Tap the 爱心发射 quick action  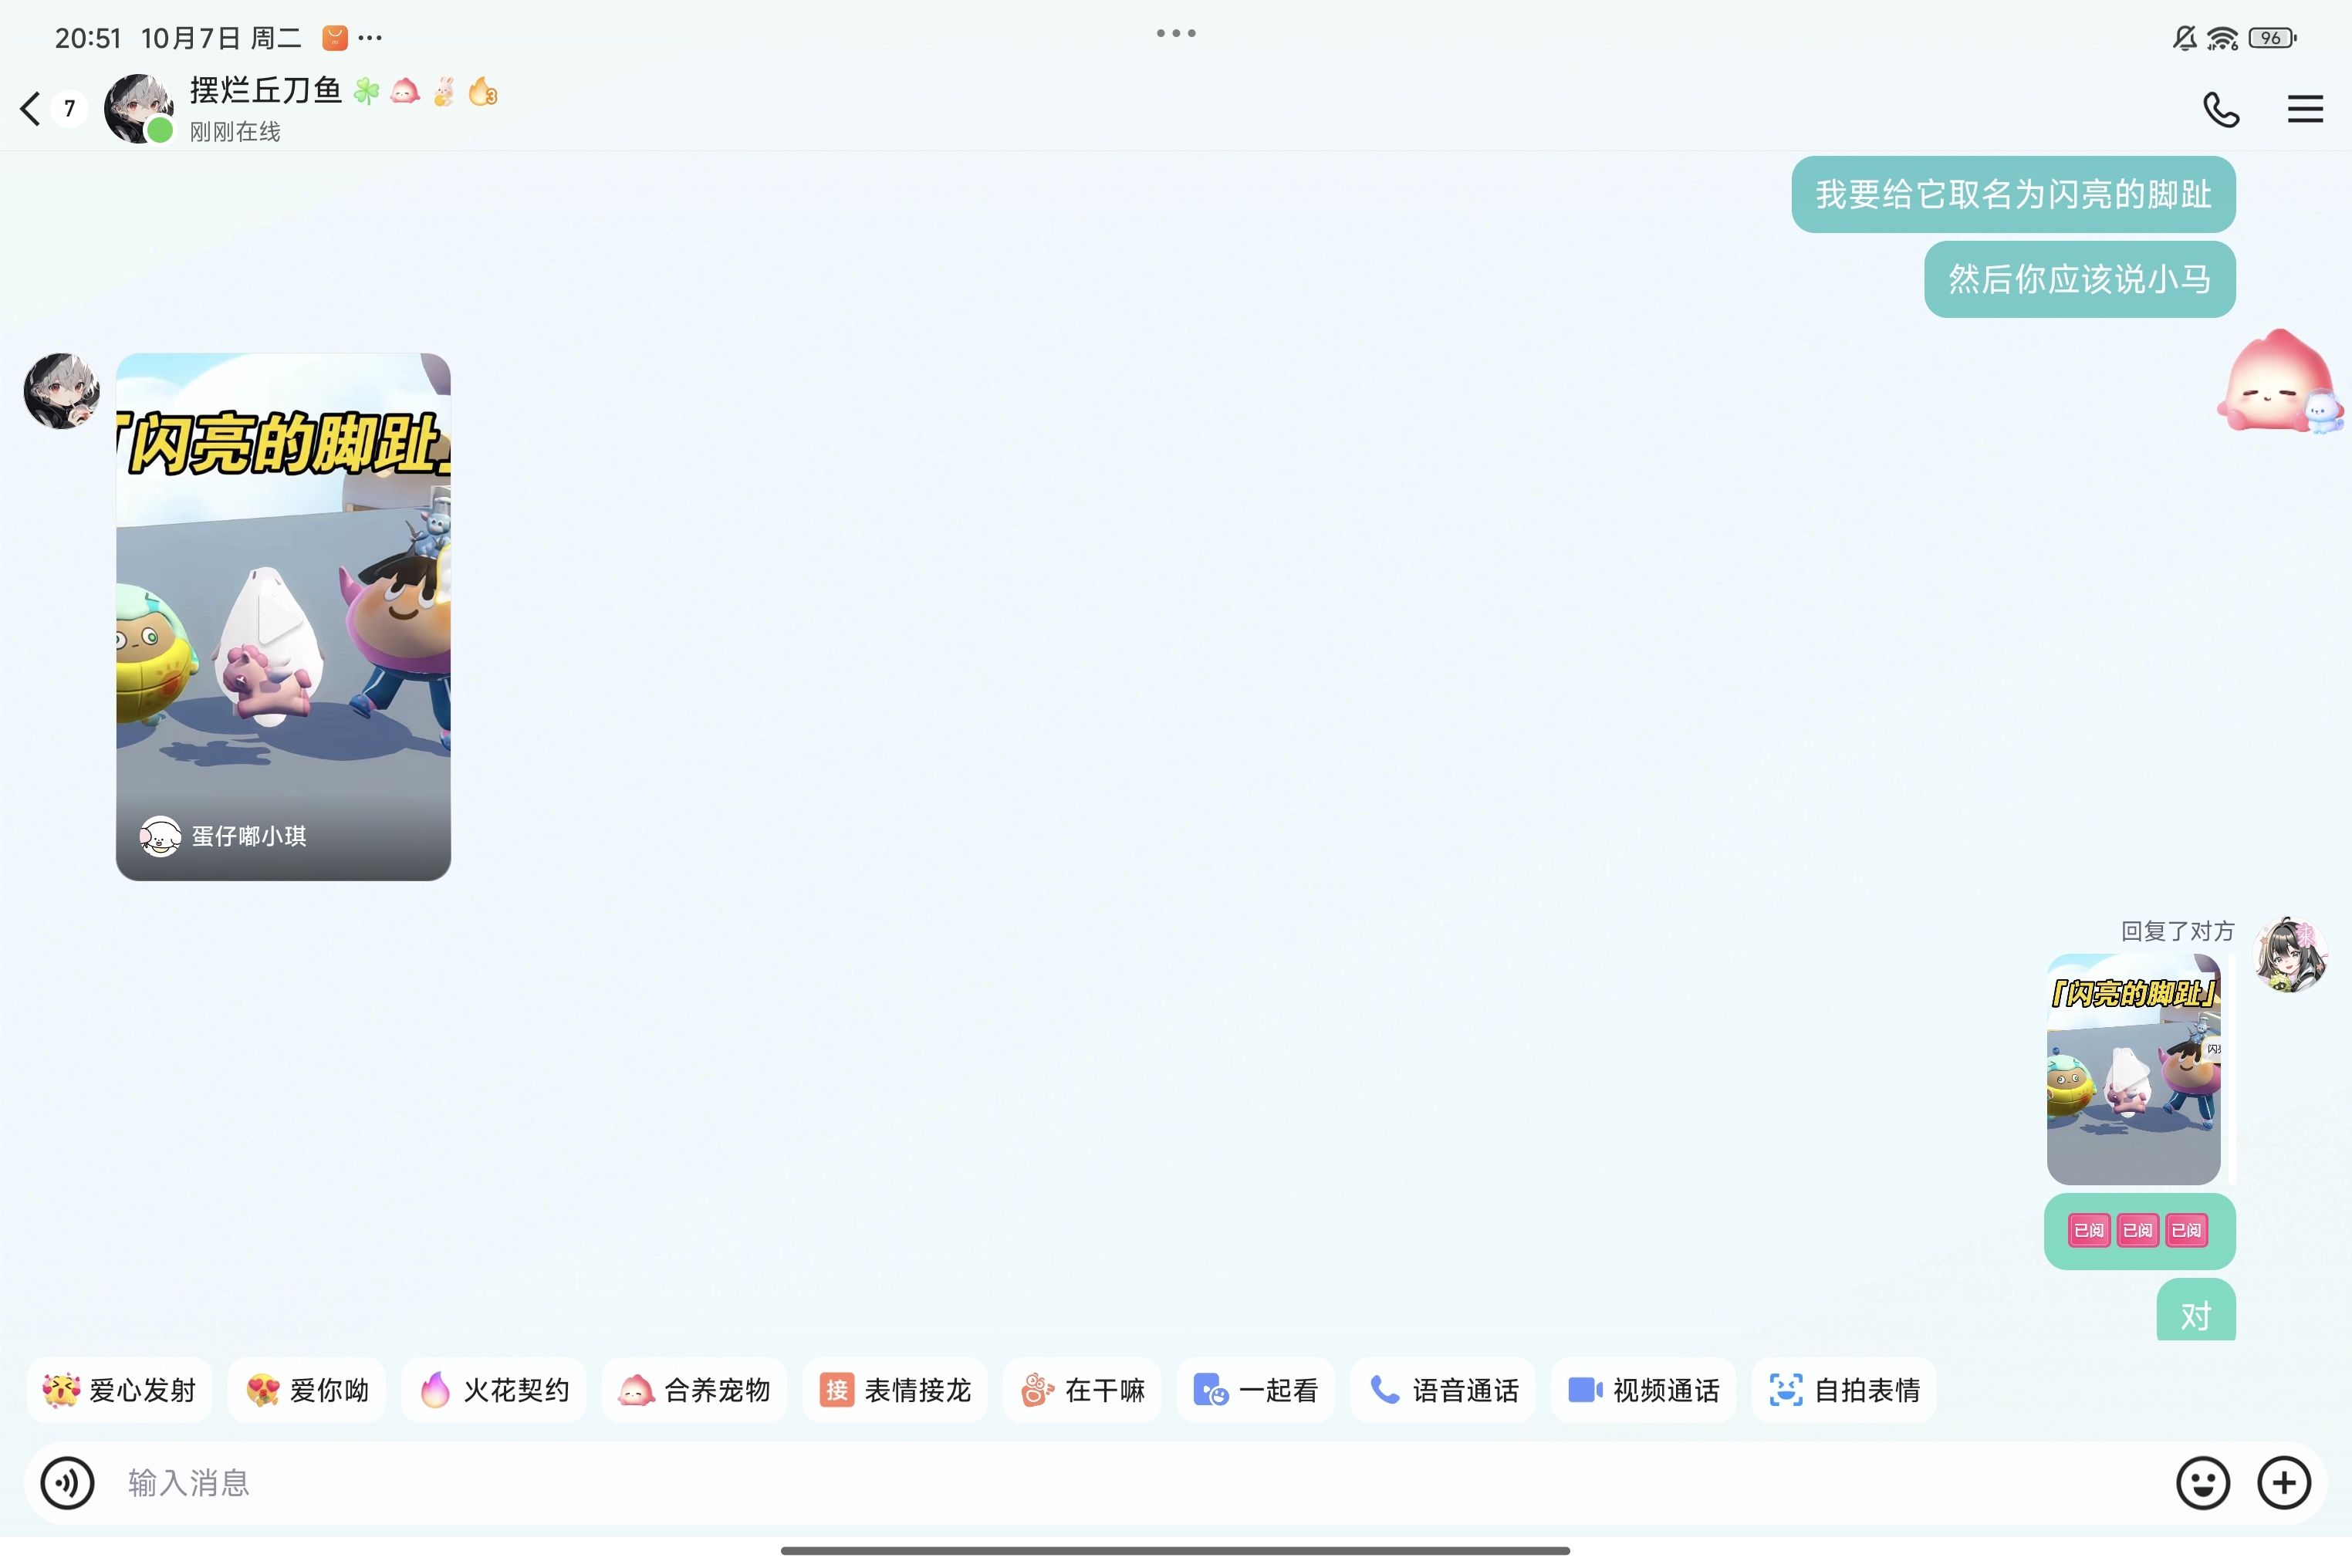coord(119,1390)
